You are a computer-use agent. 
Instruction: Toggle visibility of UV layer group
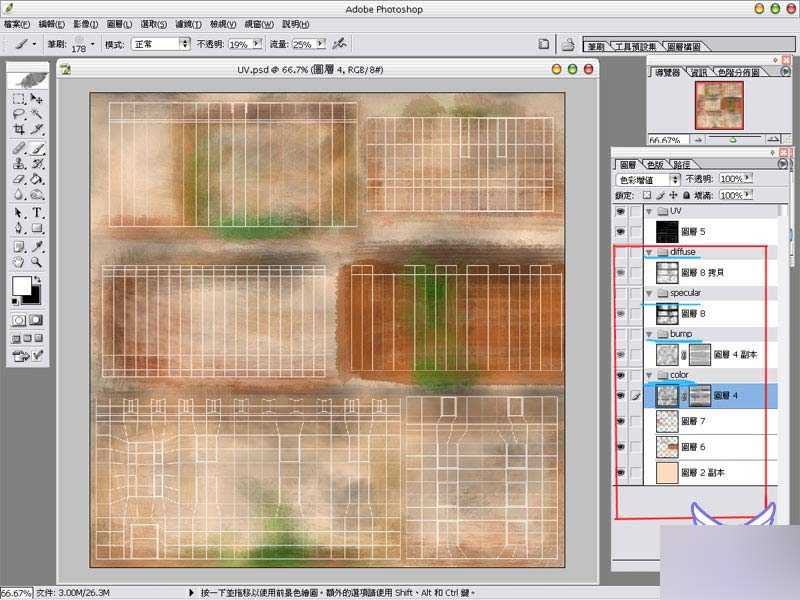coord(620,211)
